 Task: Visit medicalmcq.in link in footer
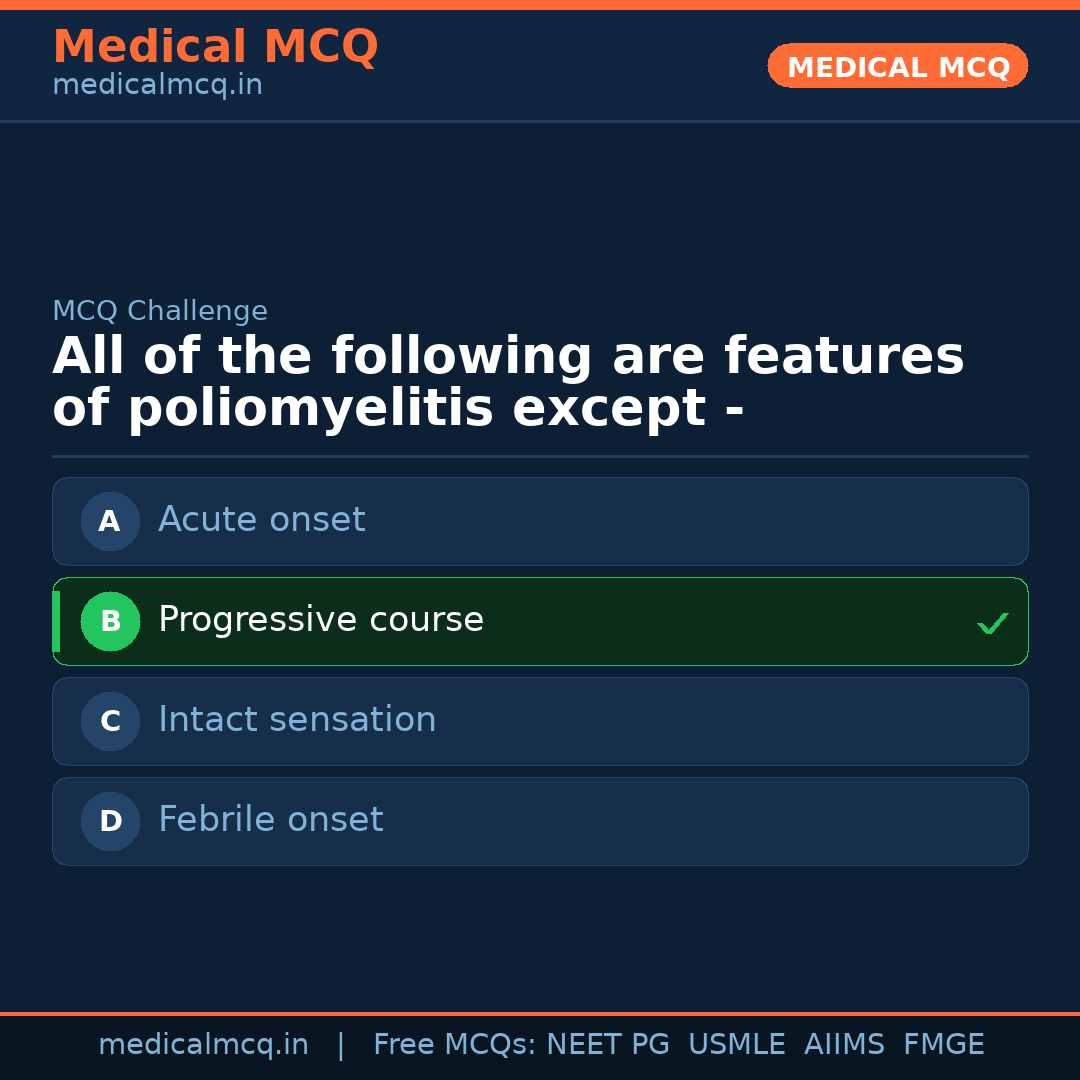click(x=203, y=1044)
